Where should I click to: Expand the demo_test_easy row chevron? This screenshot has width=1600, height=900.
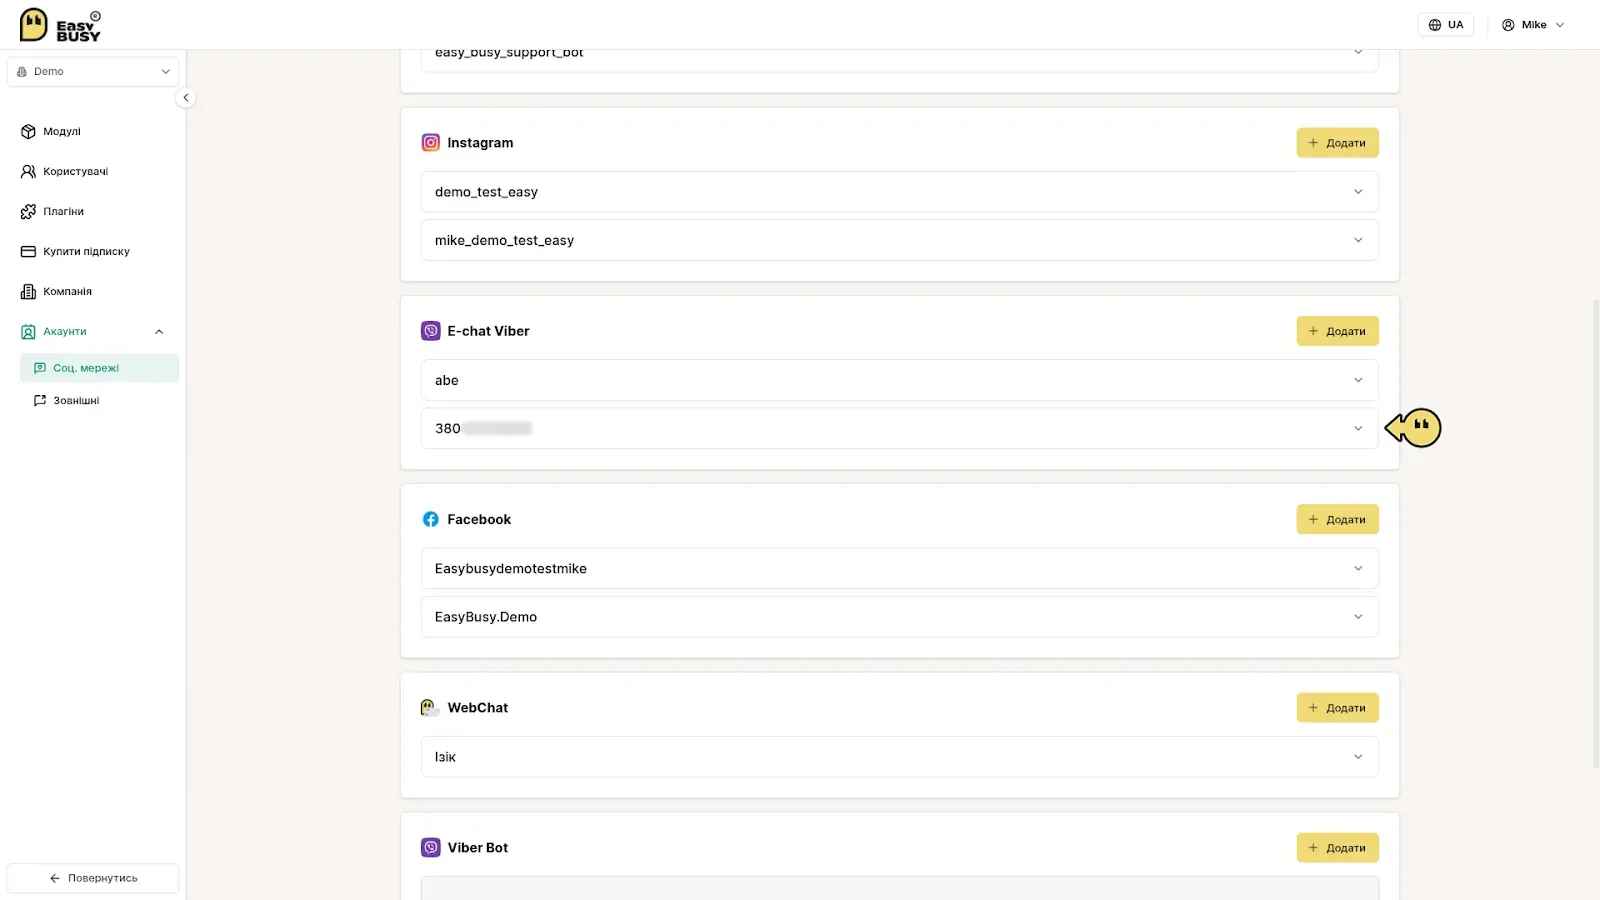1358,192
